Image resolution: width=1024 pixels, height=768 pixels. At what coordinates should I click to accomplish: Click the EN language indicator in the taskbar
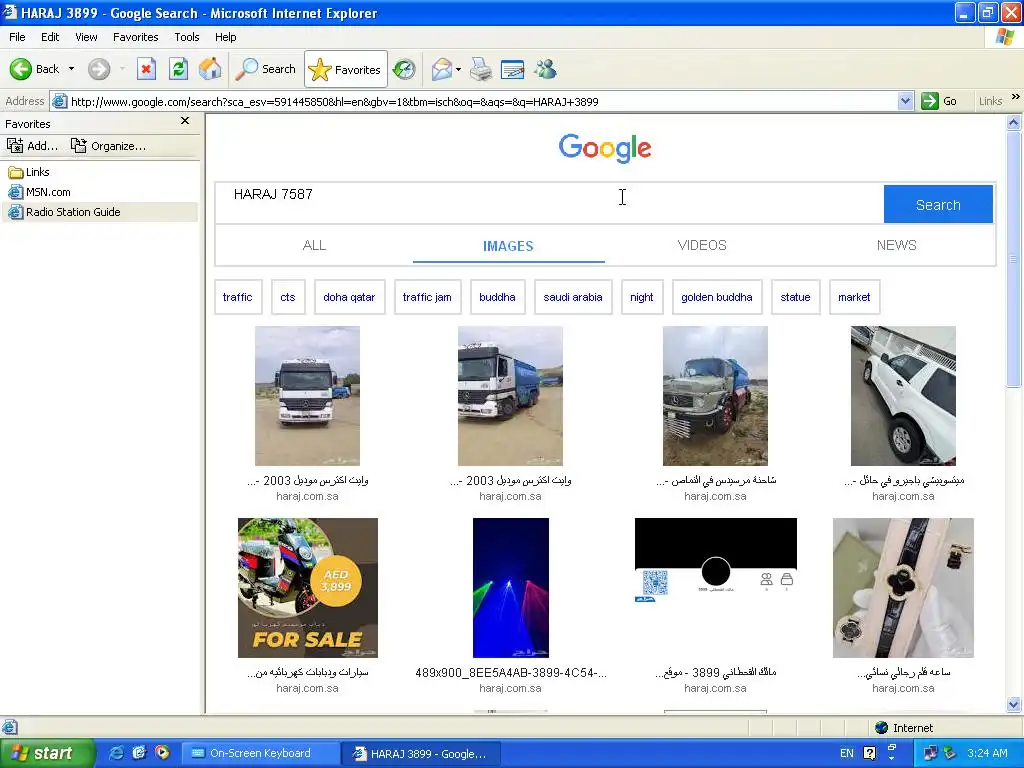pos(846,753)
